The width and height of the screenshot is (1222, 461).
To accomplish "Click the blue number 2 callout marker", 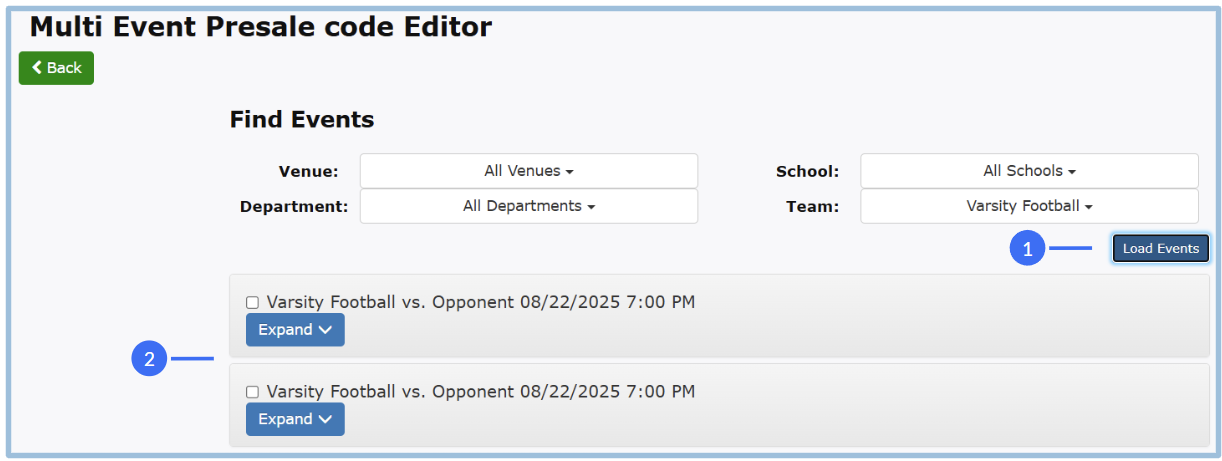I will click(x=149, y=359).
